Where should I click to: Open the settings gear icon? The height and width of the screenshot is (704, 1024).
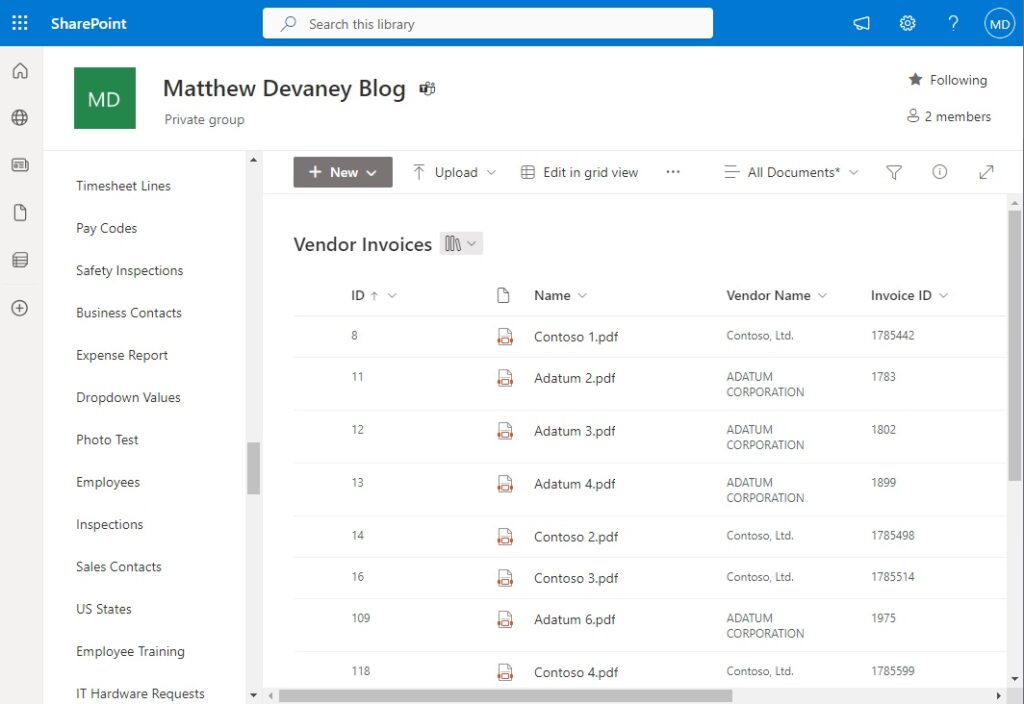click(907, 24)
